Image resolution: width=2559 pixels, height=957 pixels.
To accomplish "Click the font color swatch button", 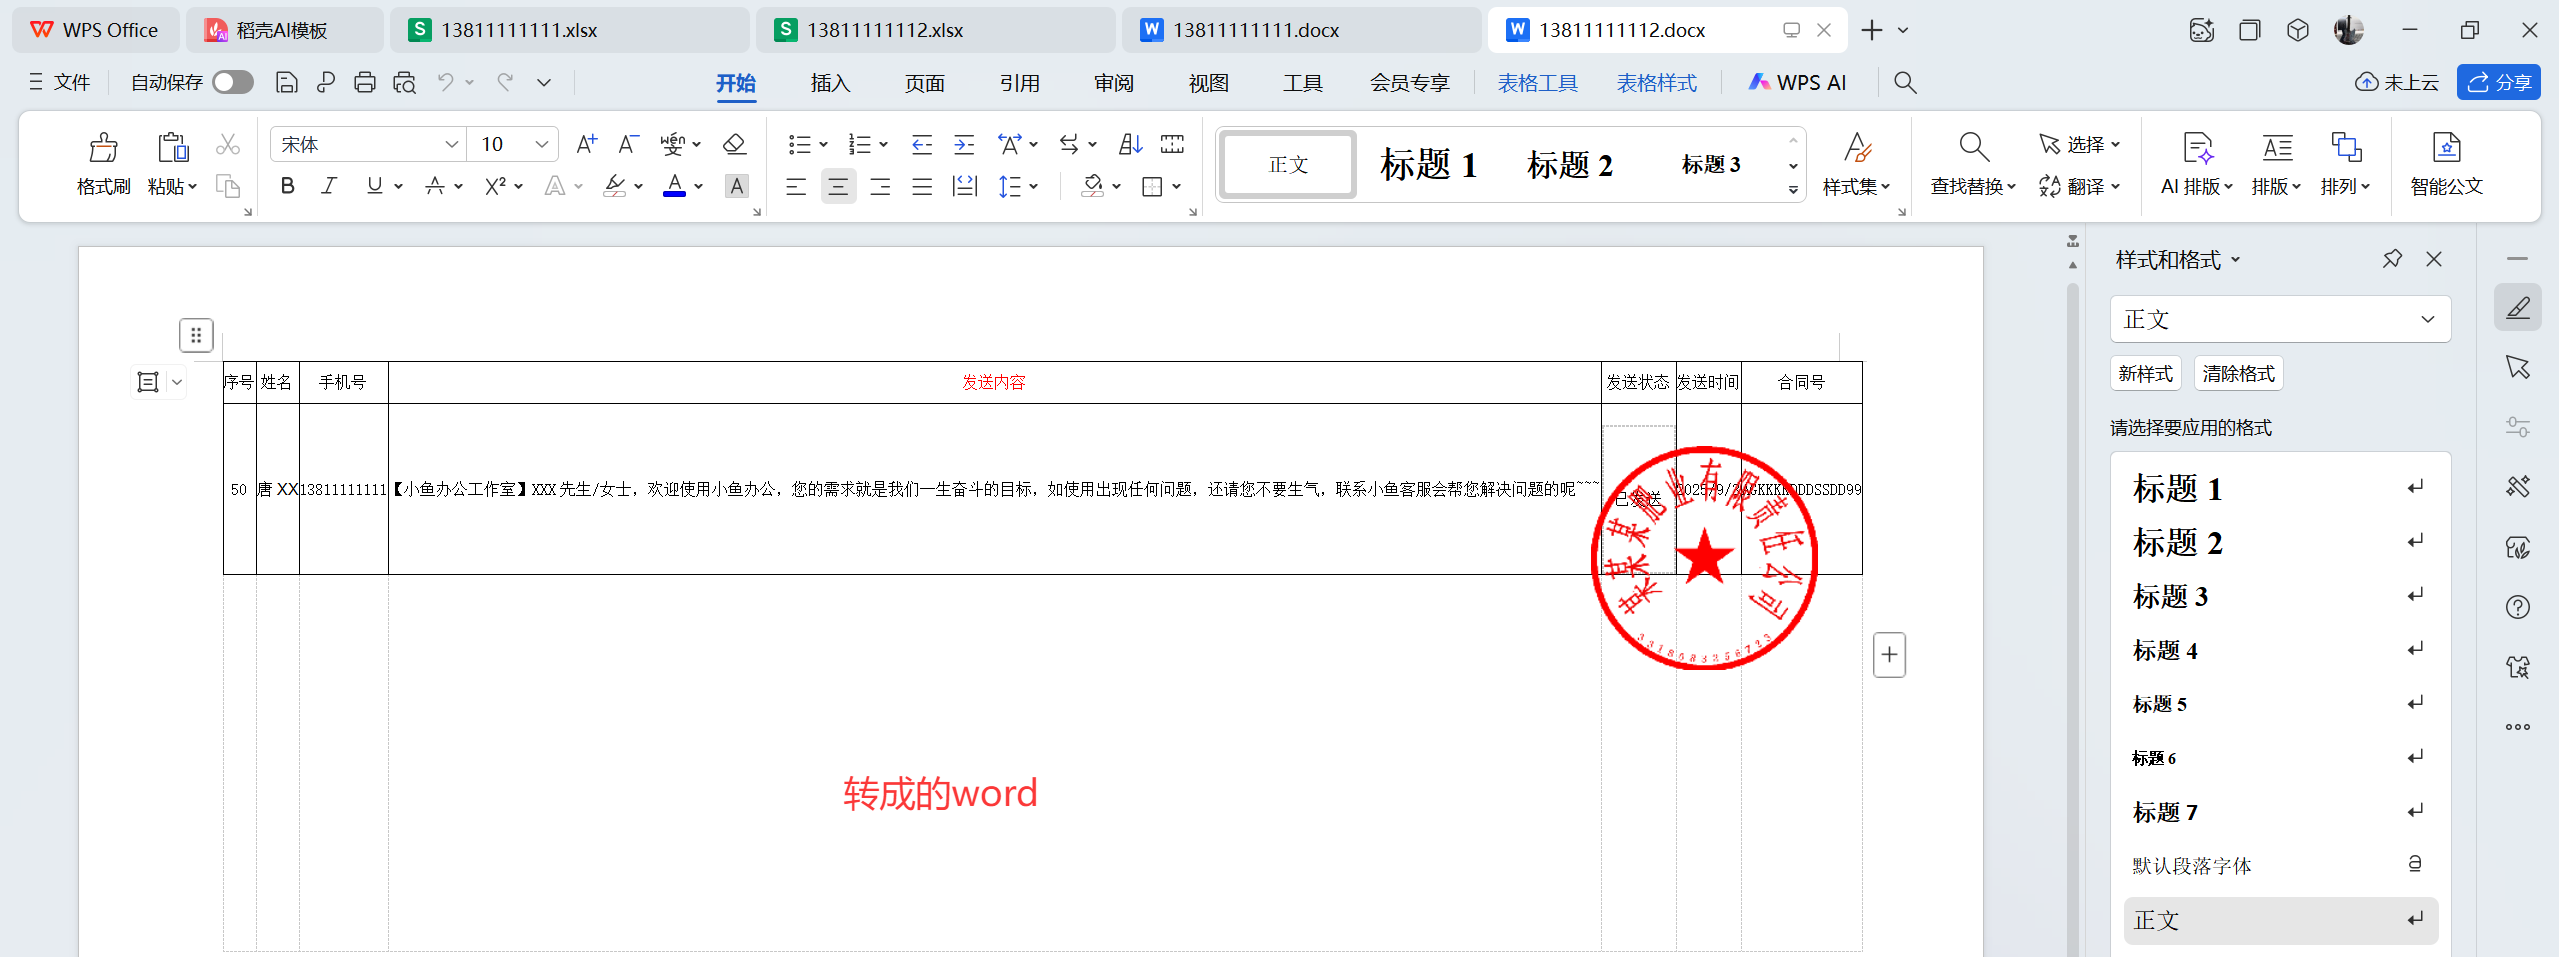I will click(x=675, y=187).
